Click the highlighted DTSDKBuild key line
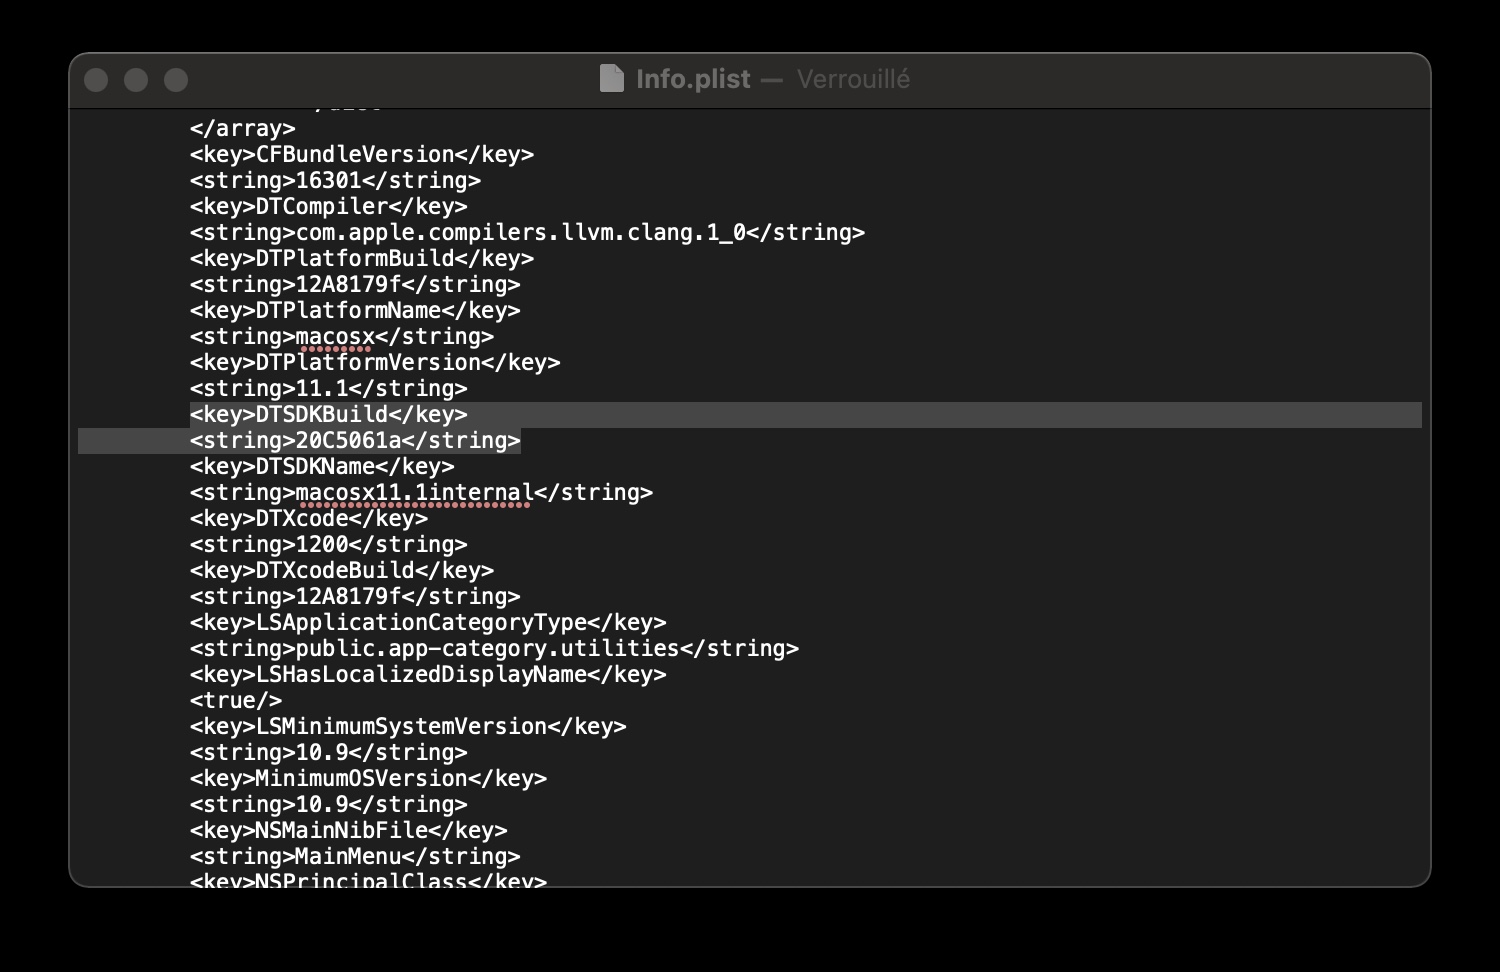The image size is (1500, 972). (328, 415)
